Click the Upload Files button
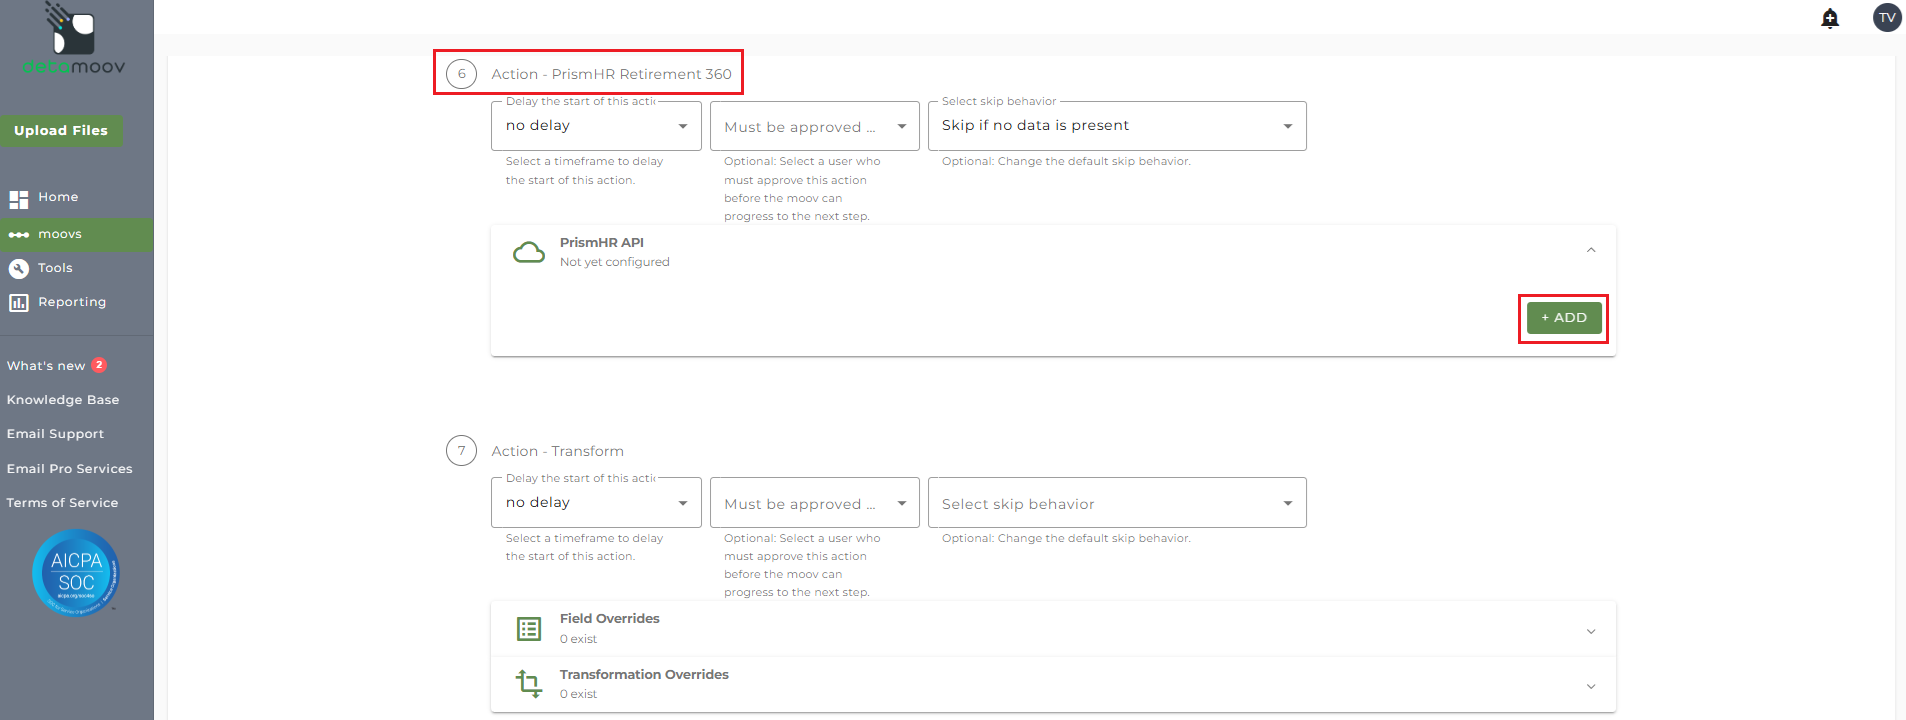Image resolution: width=1906 pixels, height=720 pixels. (61, 131)
